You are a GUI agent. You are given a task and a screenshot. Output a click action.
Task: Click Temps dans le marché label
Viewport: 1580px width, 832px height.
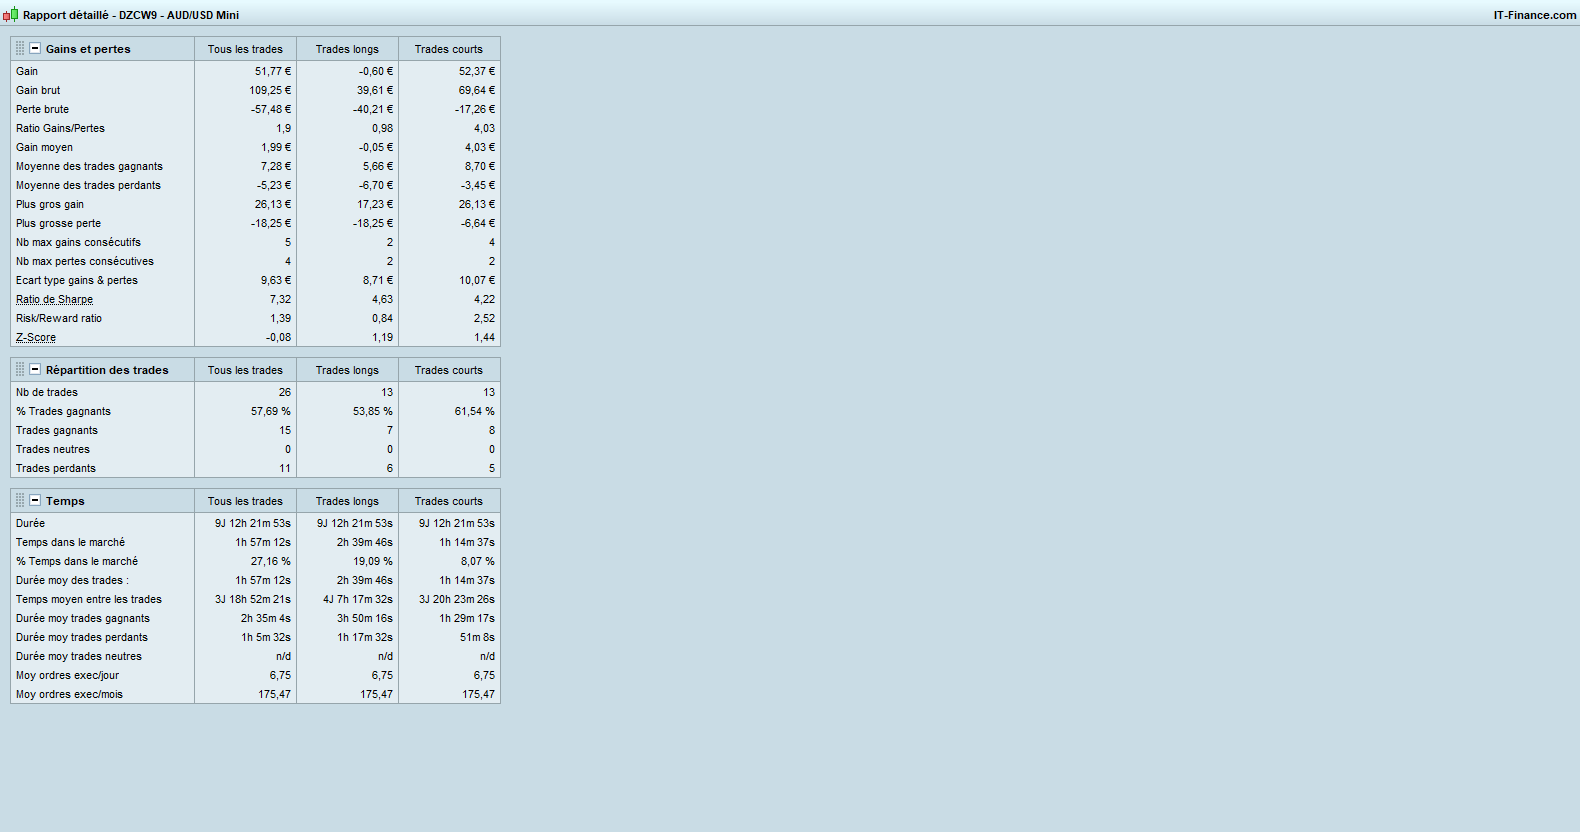pyautogui.click(x=70, y=542)
